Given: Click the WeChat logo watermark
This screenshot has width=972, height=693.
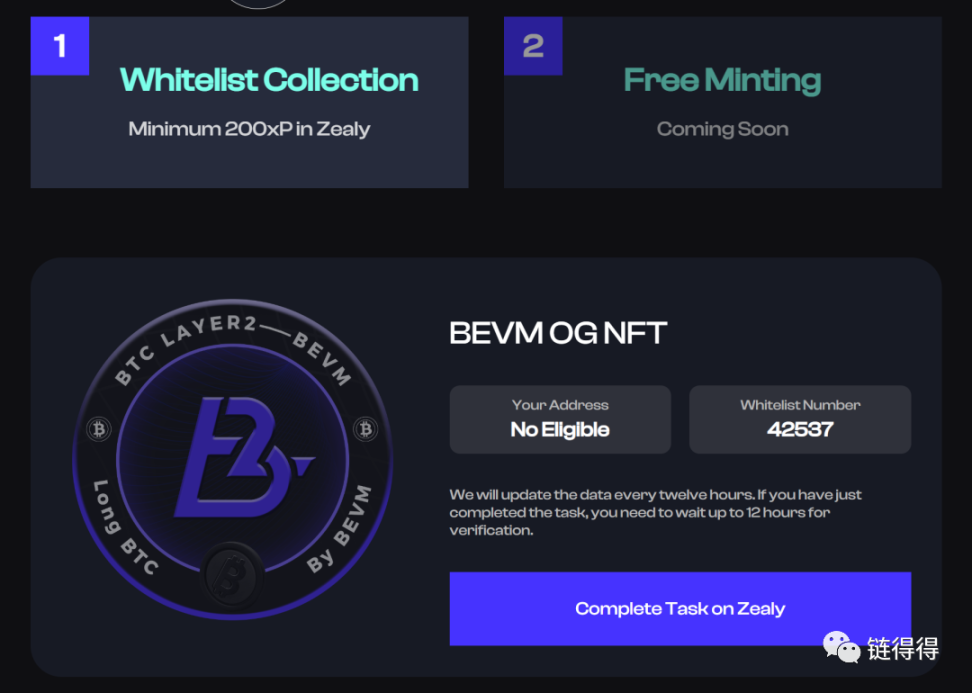Looking at the screenshot, I should tap(841, 648).
